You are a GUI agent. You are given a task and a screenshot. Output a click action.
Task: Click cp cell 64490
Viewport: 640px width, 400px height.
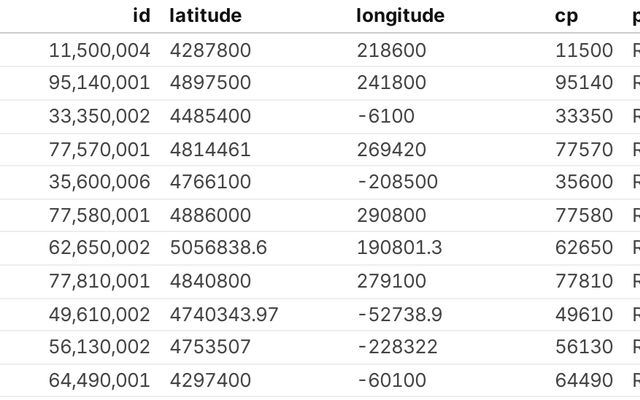583,380
